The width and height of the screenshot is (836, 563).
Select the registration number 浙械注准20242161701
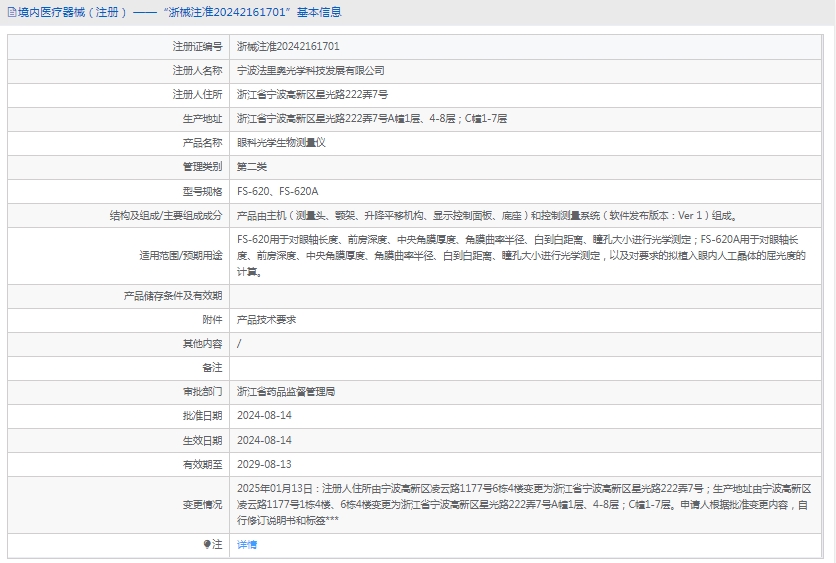(x=288, y=46)
